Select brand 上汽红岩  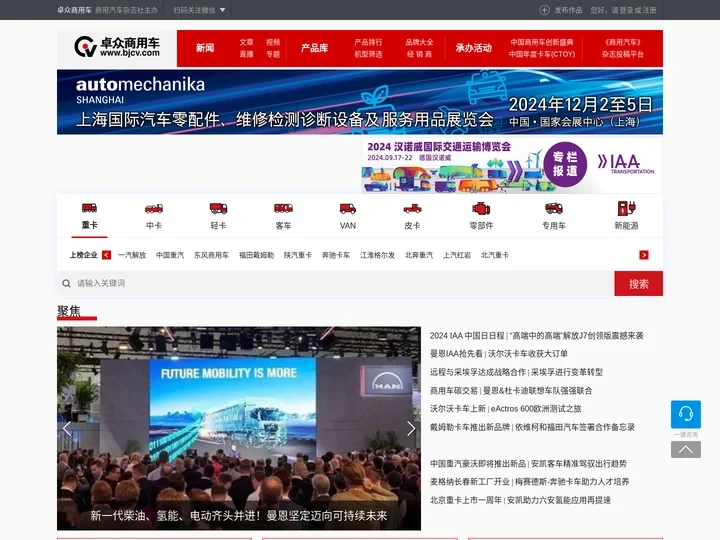coord(457,255)
